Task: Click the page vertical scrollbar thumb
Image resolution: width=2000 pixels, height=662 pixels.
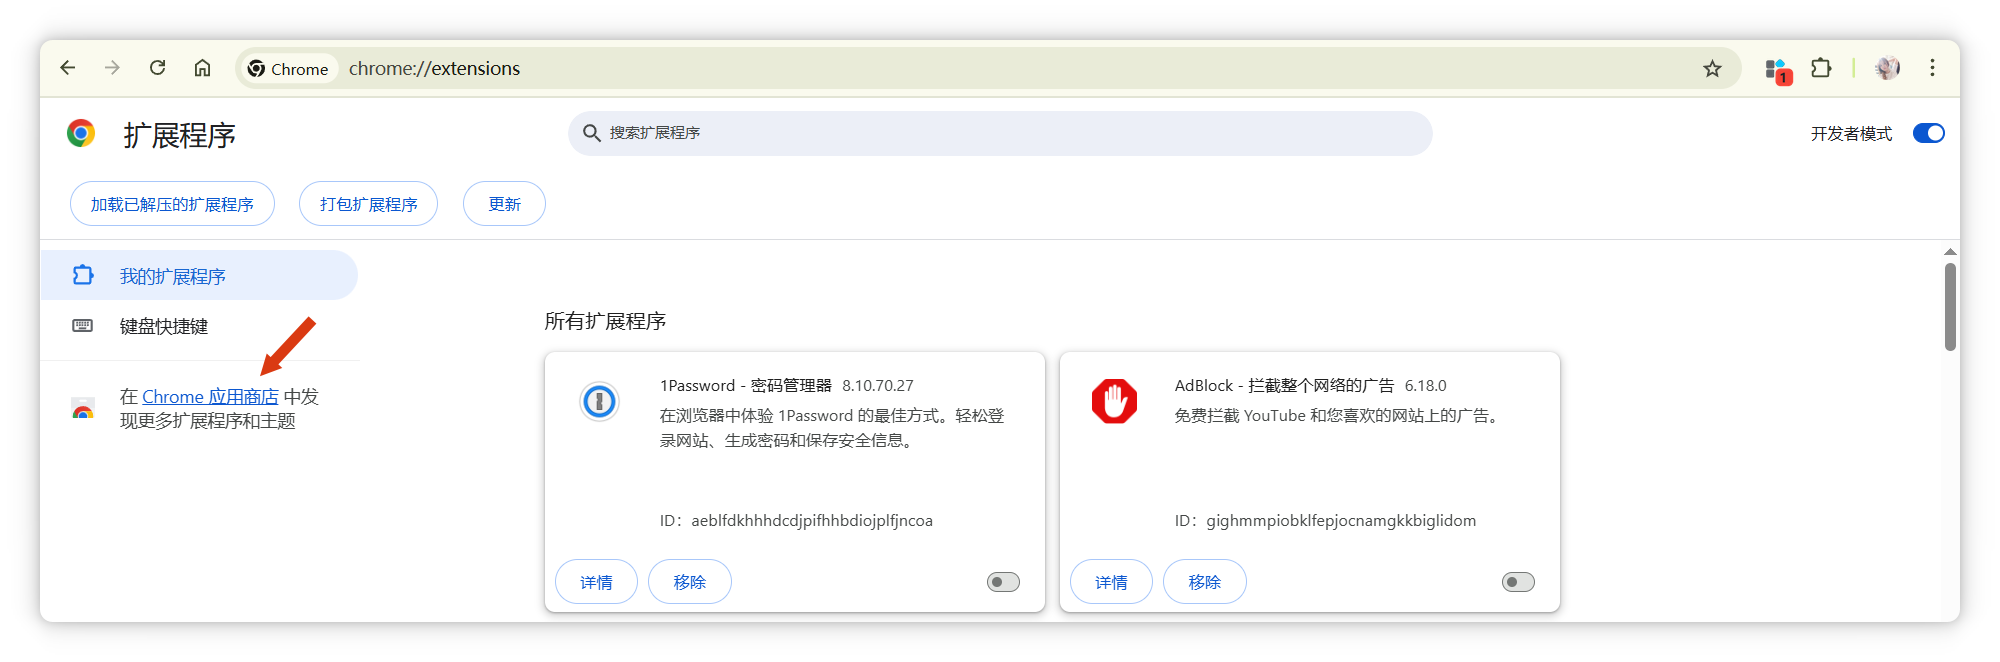Action: [x=1950, y=306]
